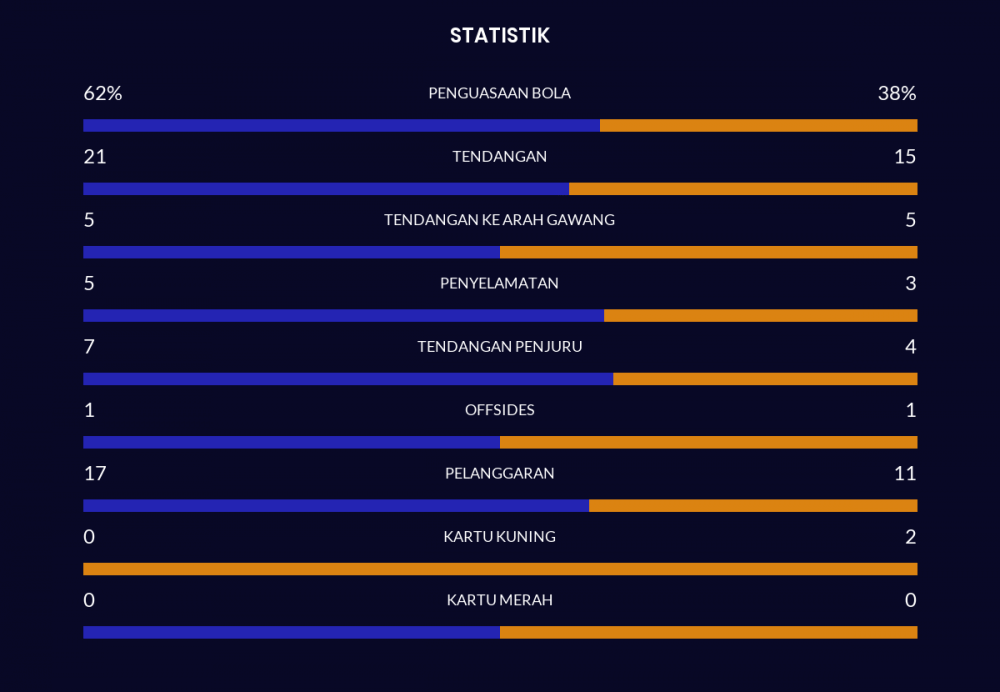The height and width of the screenshot is (692, 1000).
Task: Click the Penyelamatan value 3
Action: 910,283
